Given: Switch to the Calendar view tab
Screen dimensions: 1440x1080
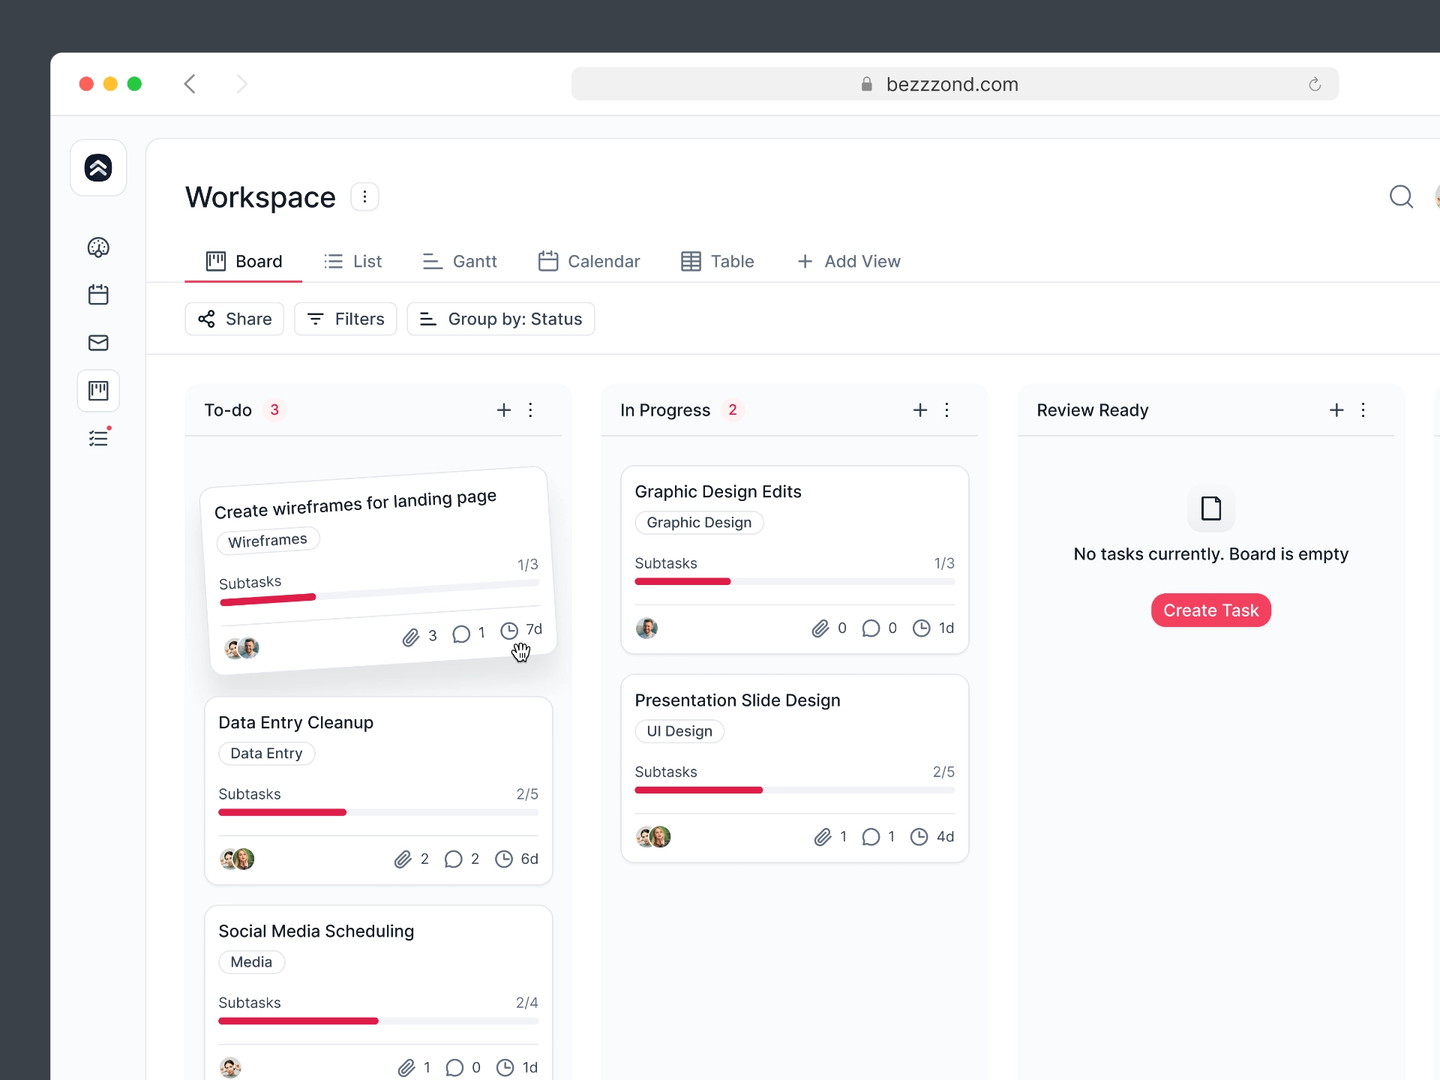Looking at the screenshot, I should point(589,261).
